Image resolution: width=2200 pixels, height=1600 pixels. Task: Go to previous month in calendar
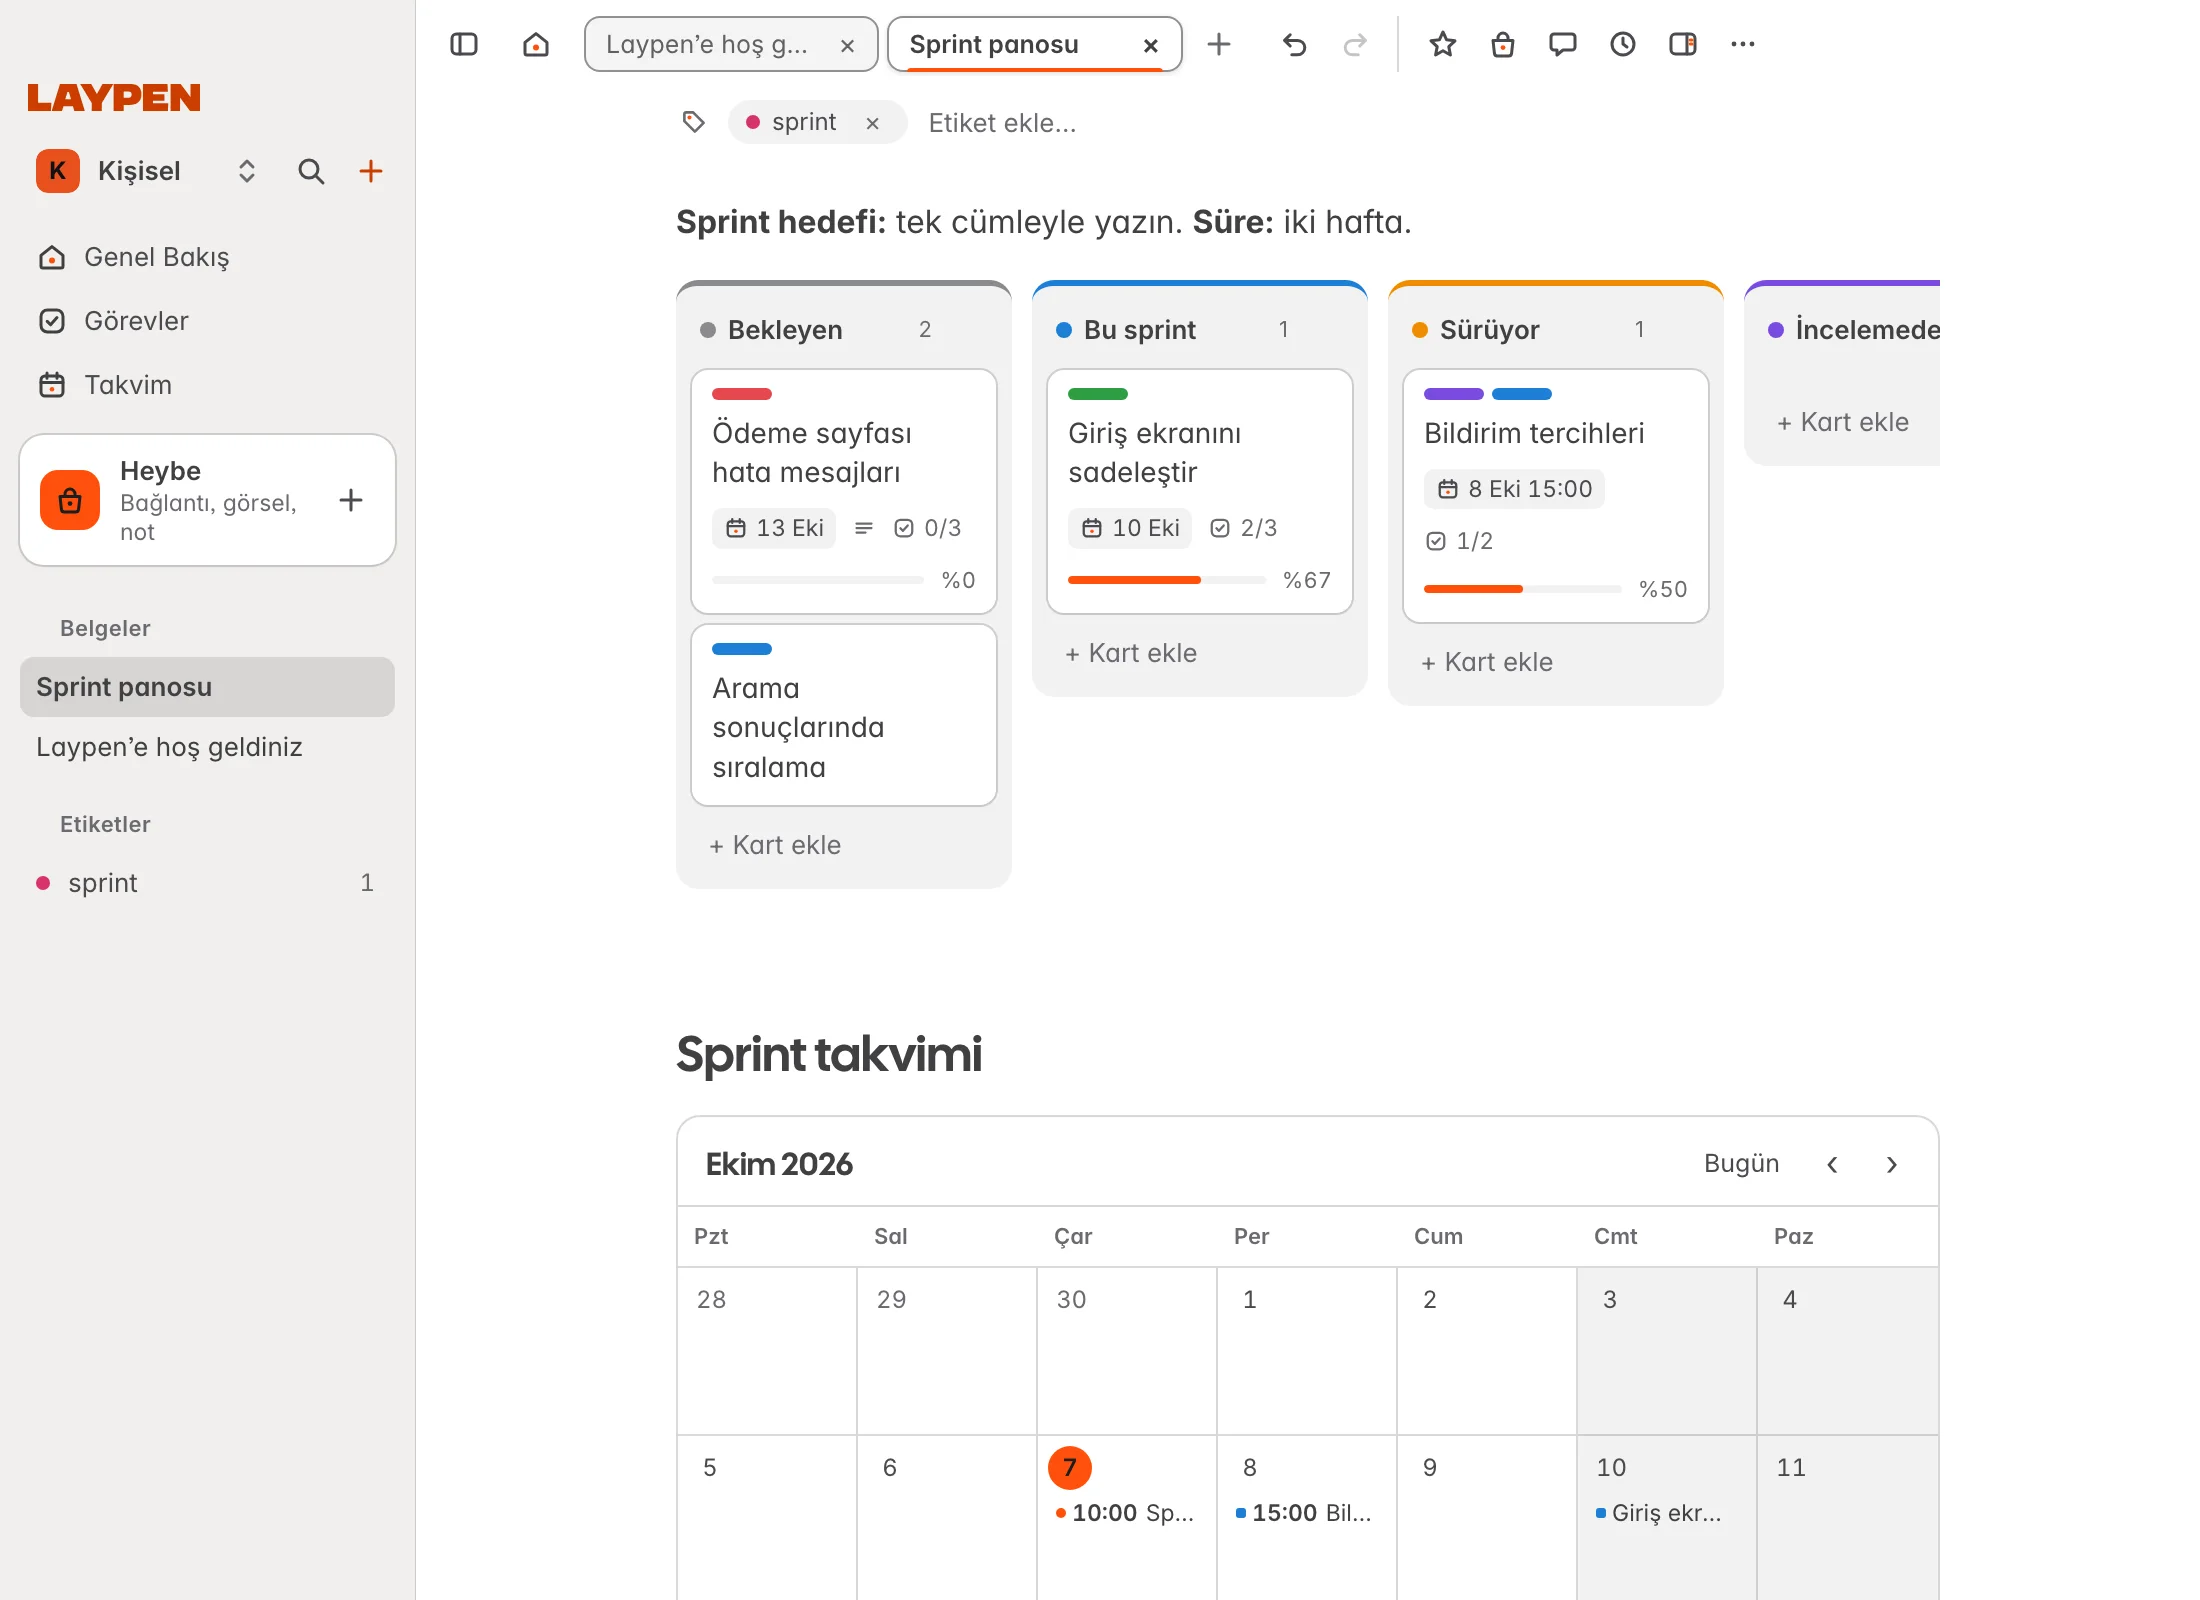pyautogui.click(x=1832, y=1164)
